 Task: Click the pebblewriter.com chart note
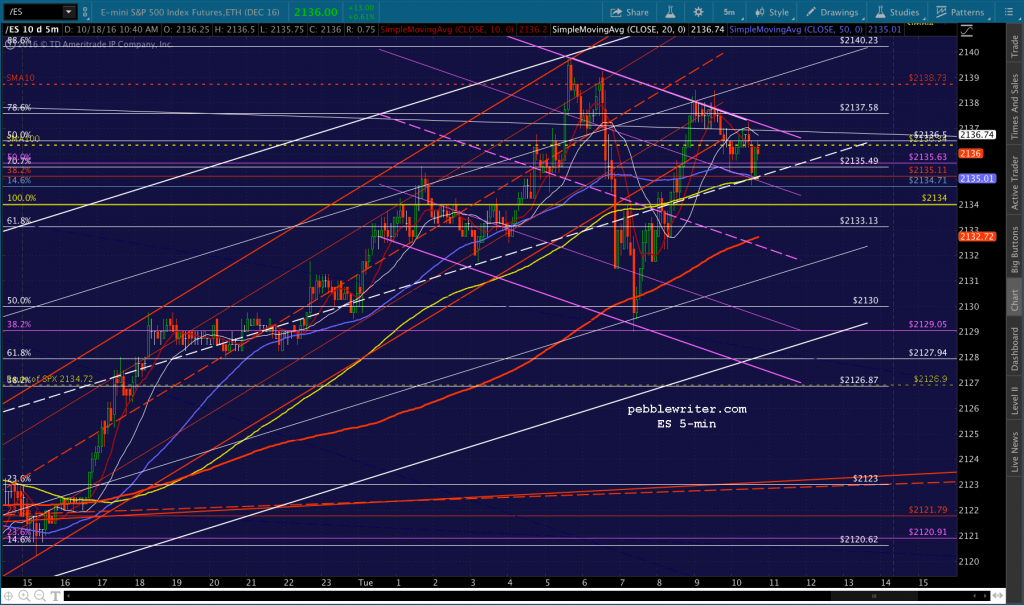pos(686,409)
